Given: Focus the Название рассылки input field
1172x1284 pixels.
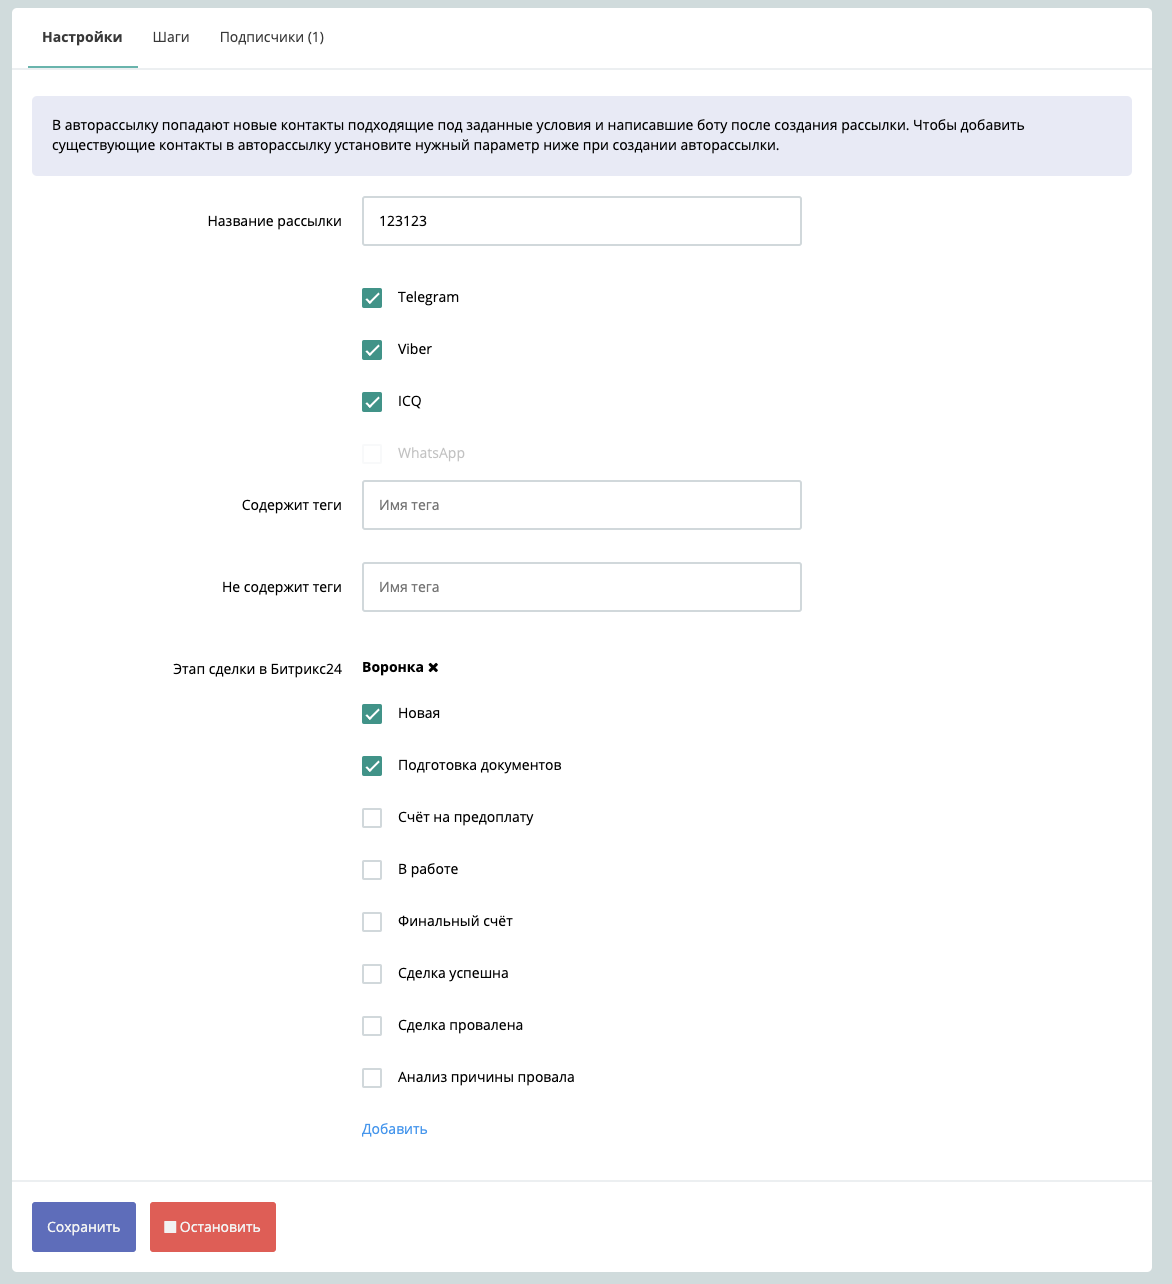Looking at the screenshot, I should tap(581, 221).
